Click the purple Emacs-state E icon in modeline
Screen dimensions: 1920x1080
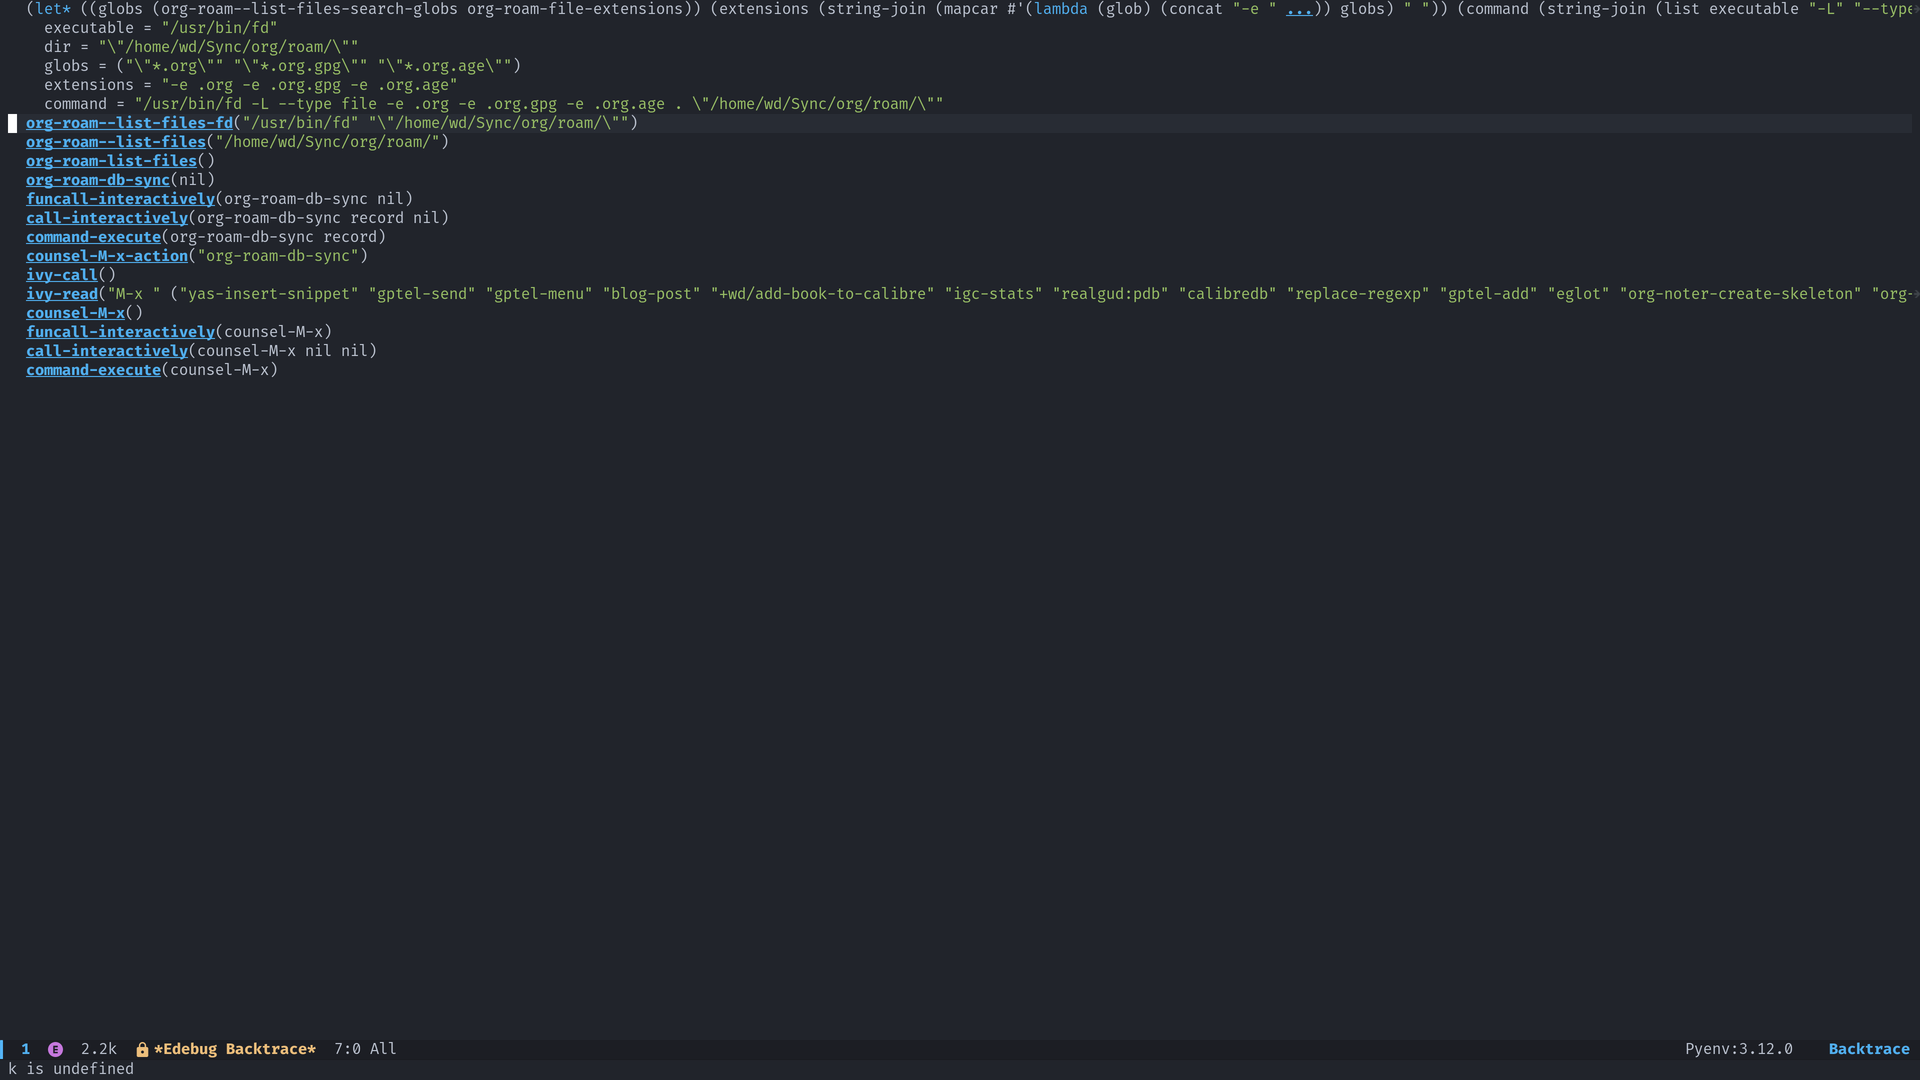[55, 1049]
